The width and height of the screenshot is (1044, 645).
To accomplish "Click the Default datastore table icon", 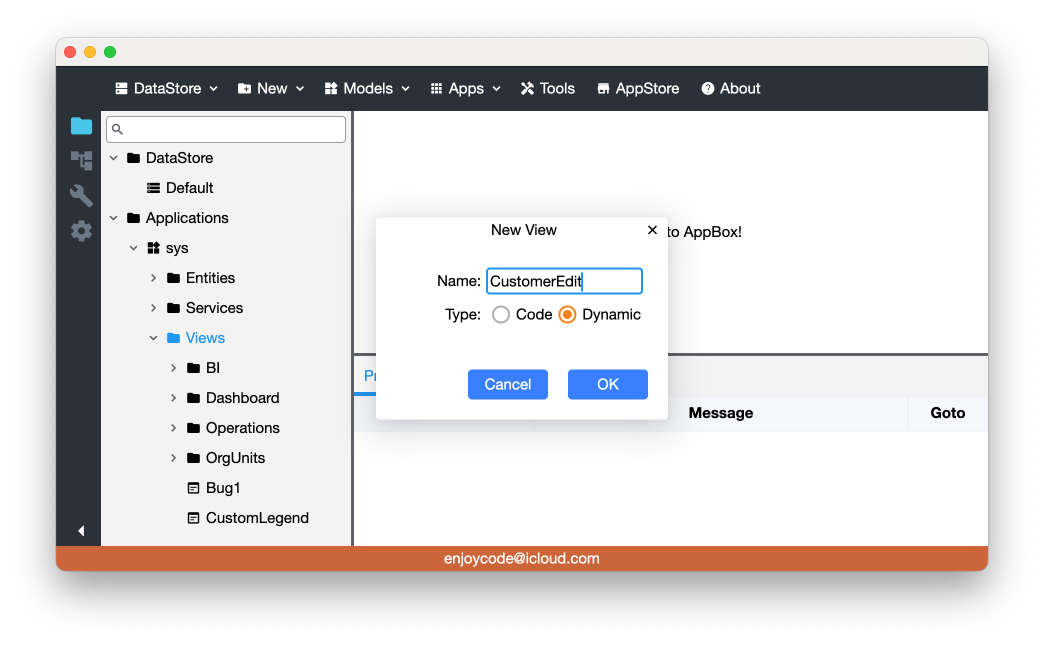I will pos(153,188).
